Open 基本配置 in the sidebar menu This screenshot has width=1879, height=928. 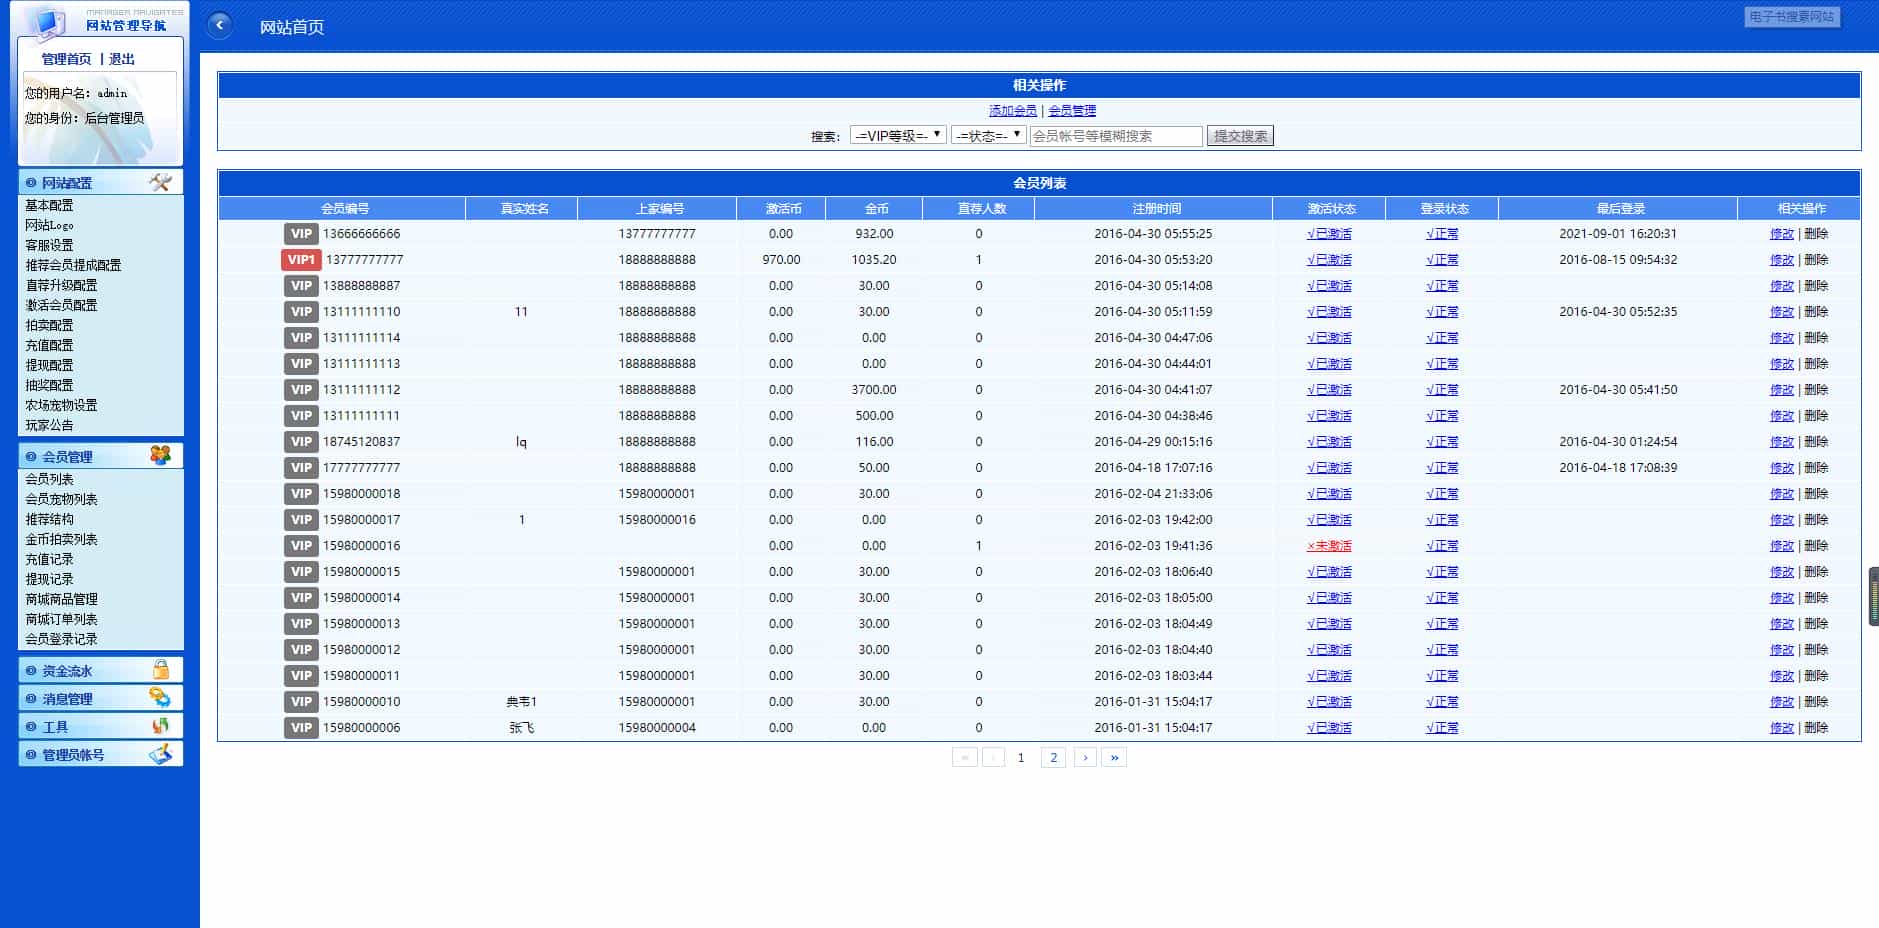[x=49, y=205]
